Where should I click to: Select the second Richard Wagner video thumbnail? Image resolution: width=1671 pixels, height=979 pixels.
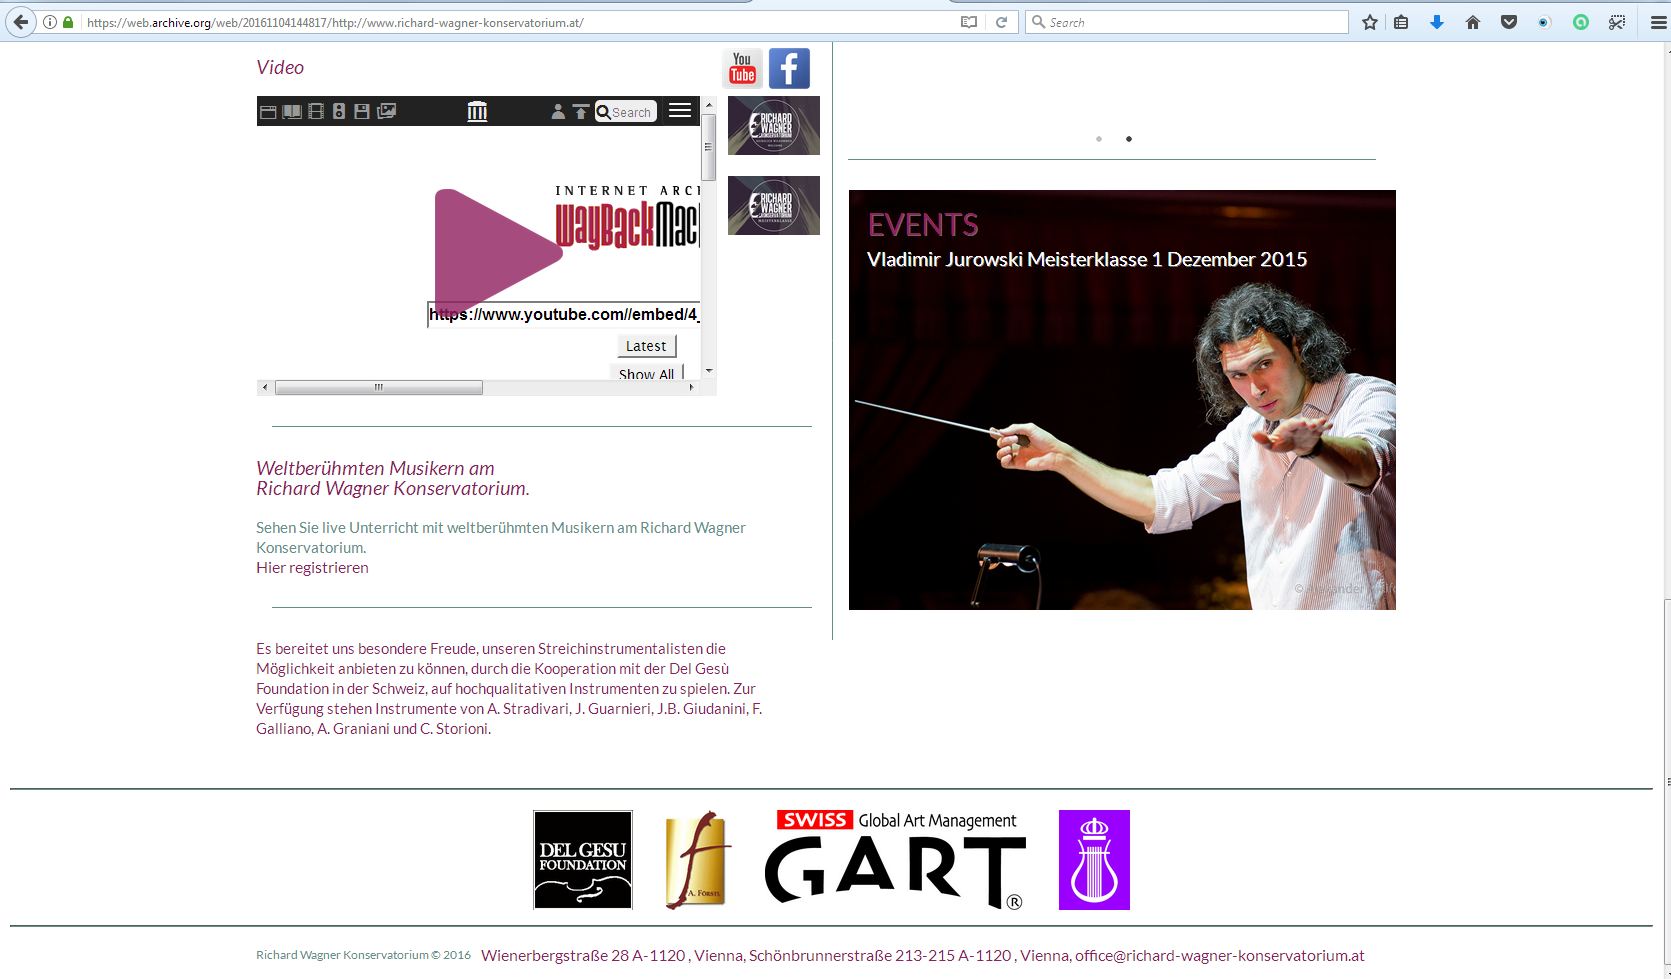click(774, 205)
